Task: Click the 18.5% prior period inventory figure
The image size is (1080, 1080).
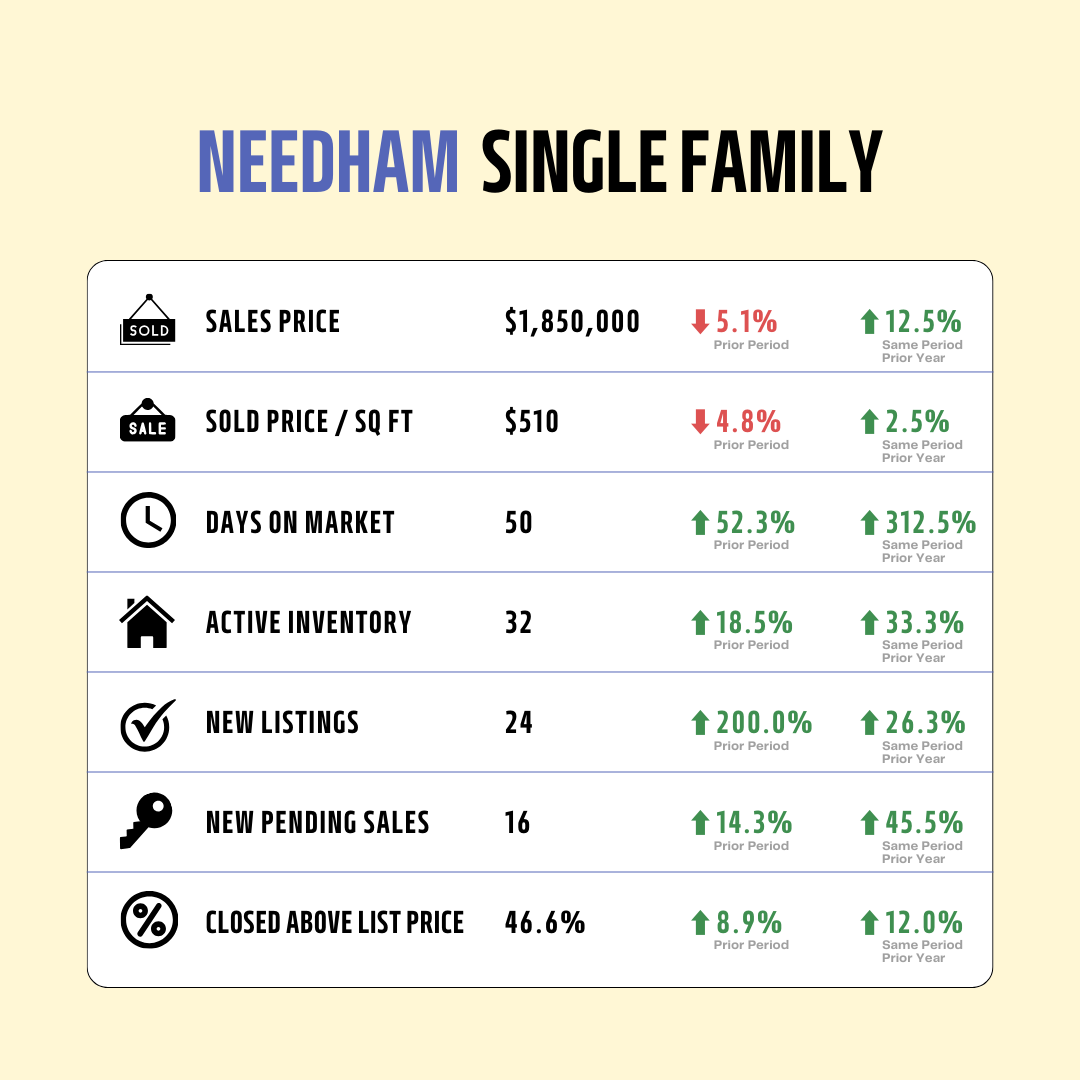Action: click(x=754, y=623)
